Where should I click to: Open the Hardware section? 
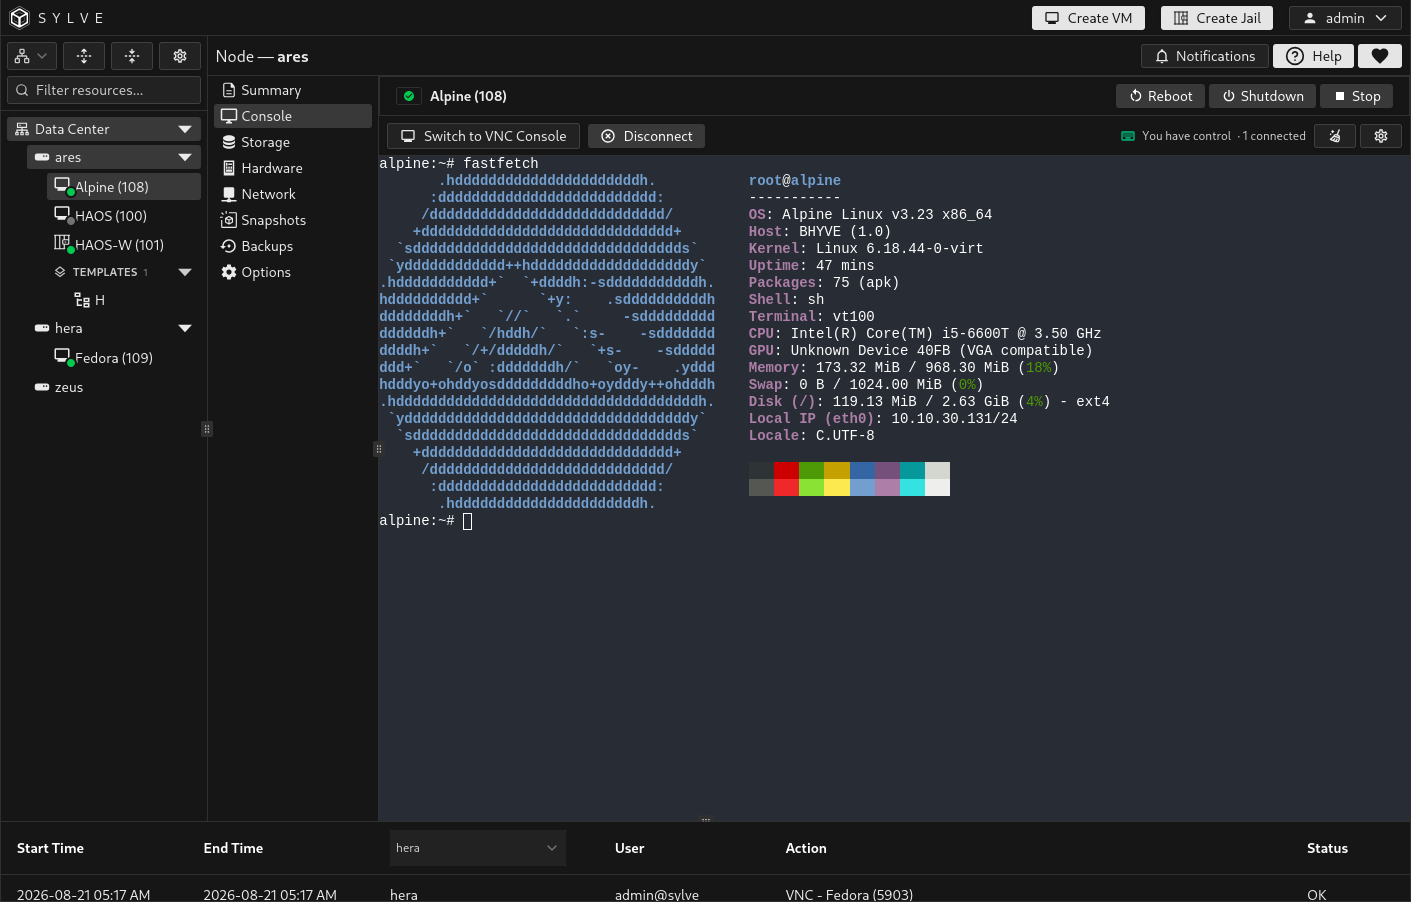coord(293,168)
